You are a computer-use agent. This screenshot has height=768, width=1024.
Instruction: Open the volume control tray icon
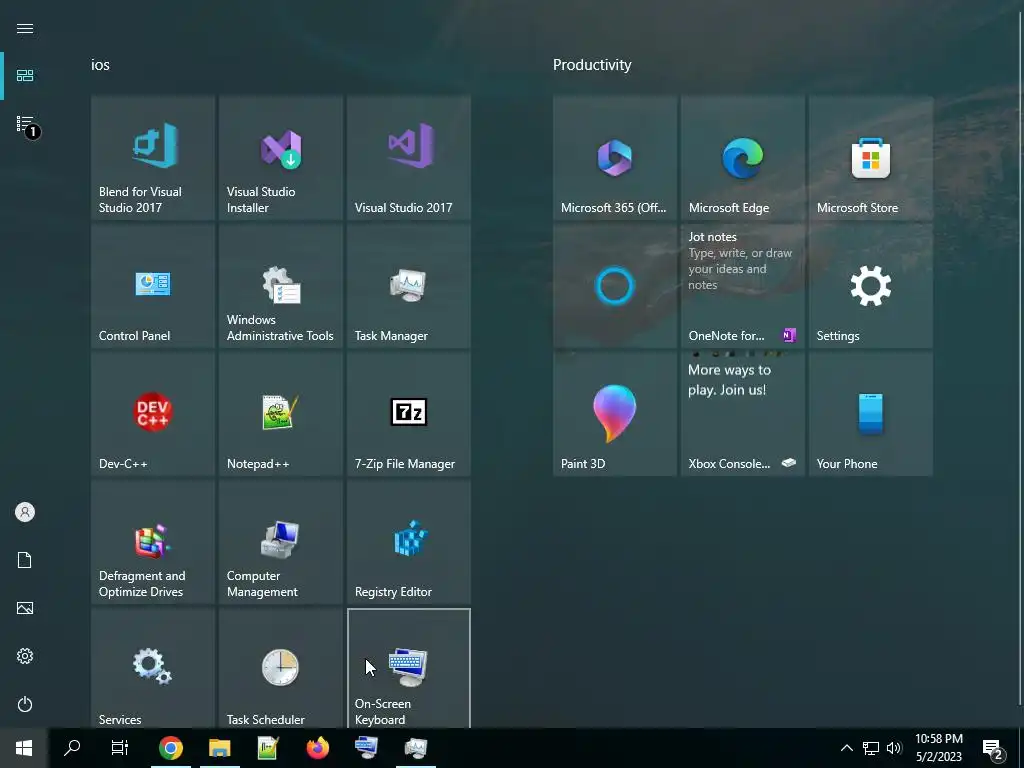tap(894, 748)
